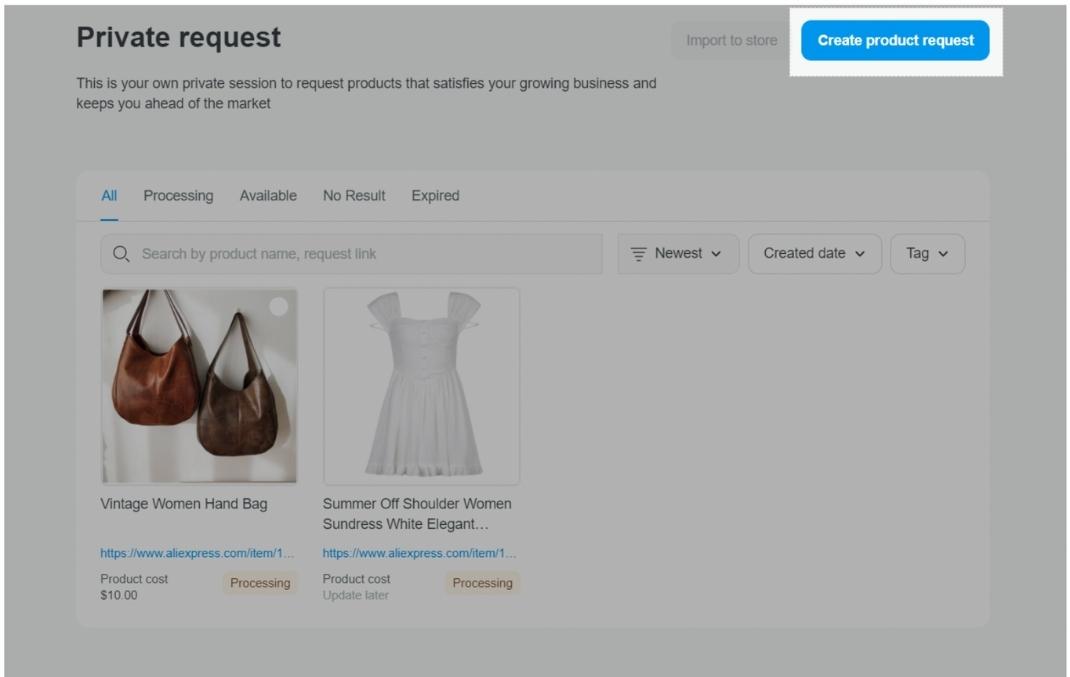Switch to the No Result tab
This screenshot has width=1070, height=677.
tap(351, 195)
